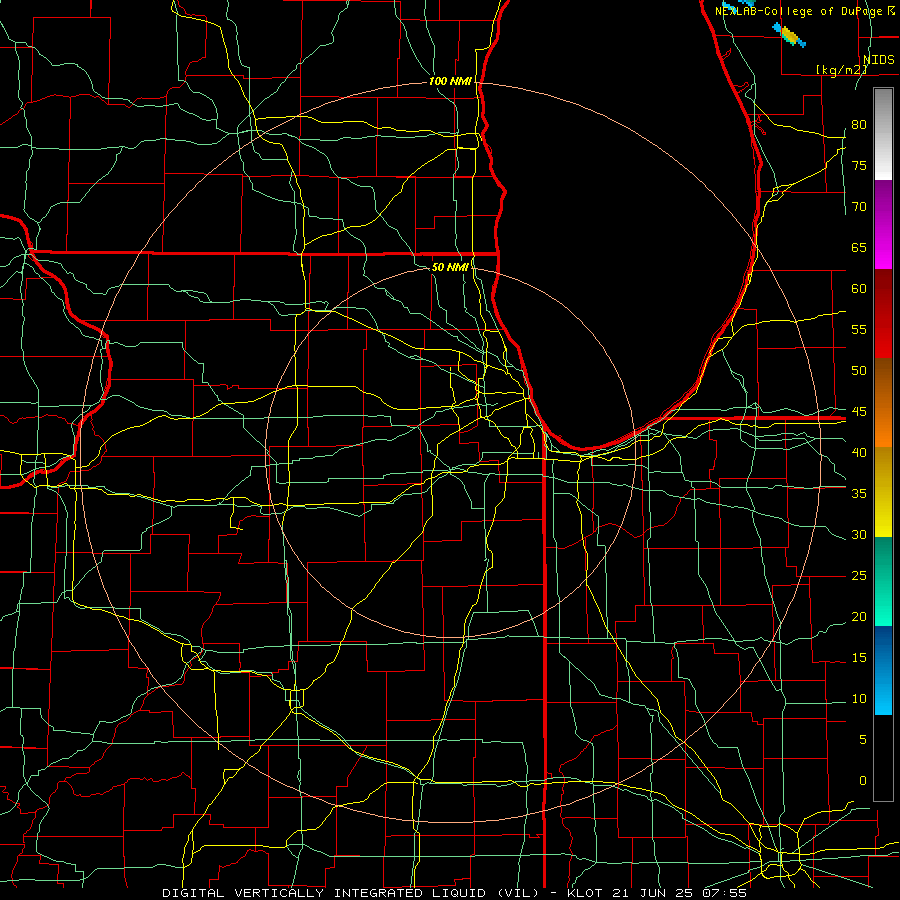The height and width of the screenshot is (900, 900).
Task: Click the 55 value on the VIL scale
Action: pos(859,329)
